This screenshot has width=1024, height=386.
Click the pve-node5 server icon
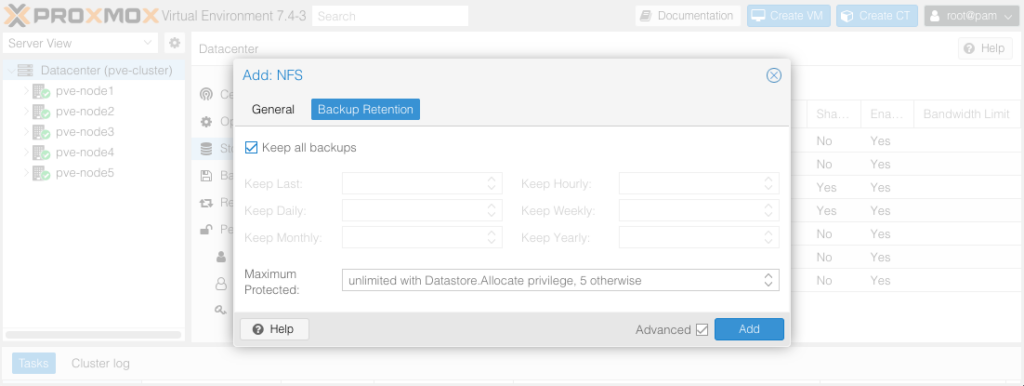pos(41,174)
